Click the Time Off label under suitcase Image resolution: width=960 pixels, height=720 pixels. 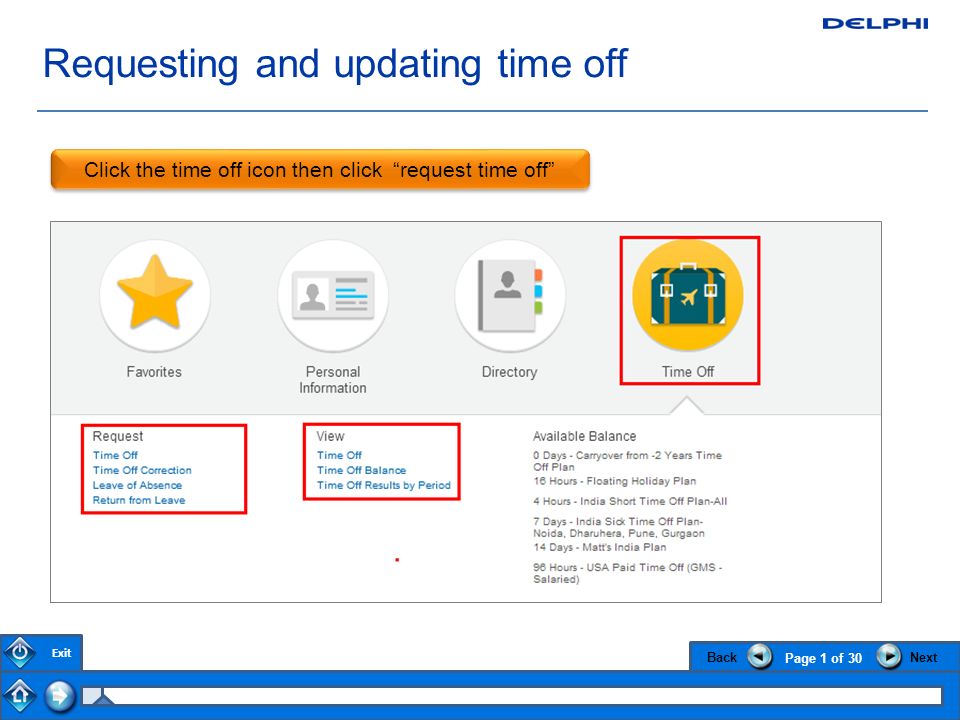(x=688, y=372)
